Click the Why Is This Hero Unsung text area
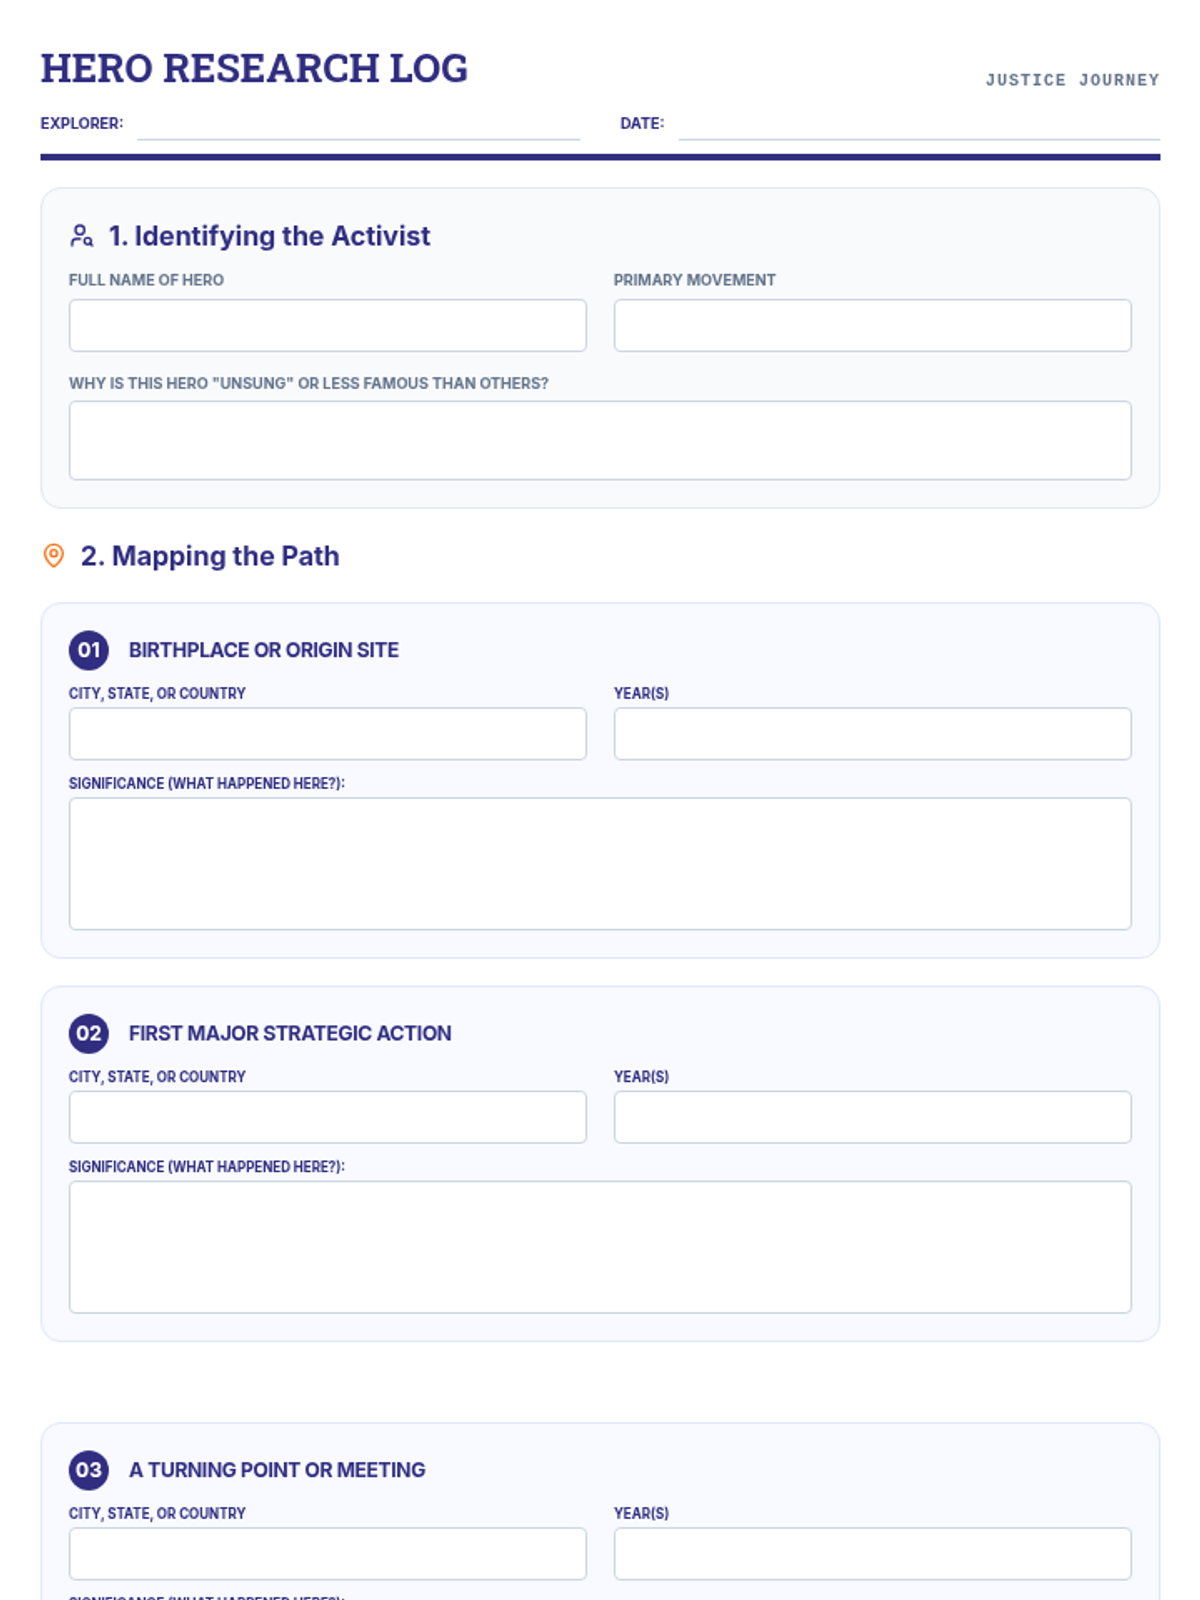Viewport: 1200px width, 1600px height. pyautogui.click(x=600, y=440)
